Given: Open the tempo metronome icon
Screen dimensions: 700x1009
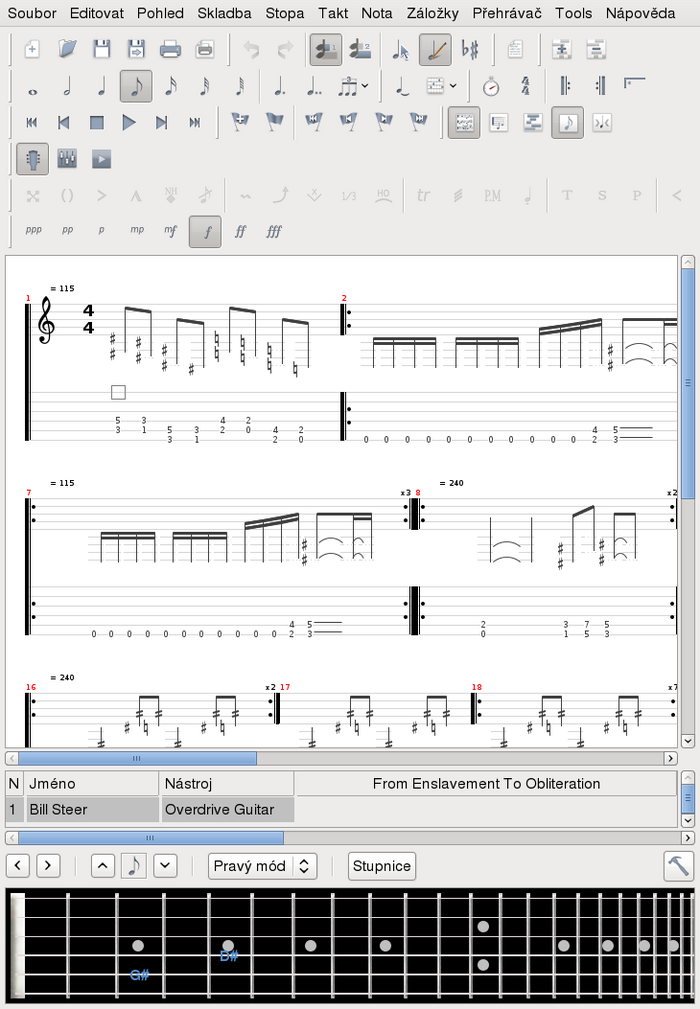Looking at the screenshot, I should click(x=491, y=86).
